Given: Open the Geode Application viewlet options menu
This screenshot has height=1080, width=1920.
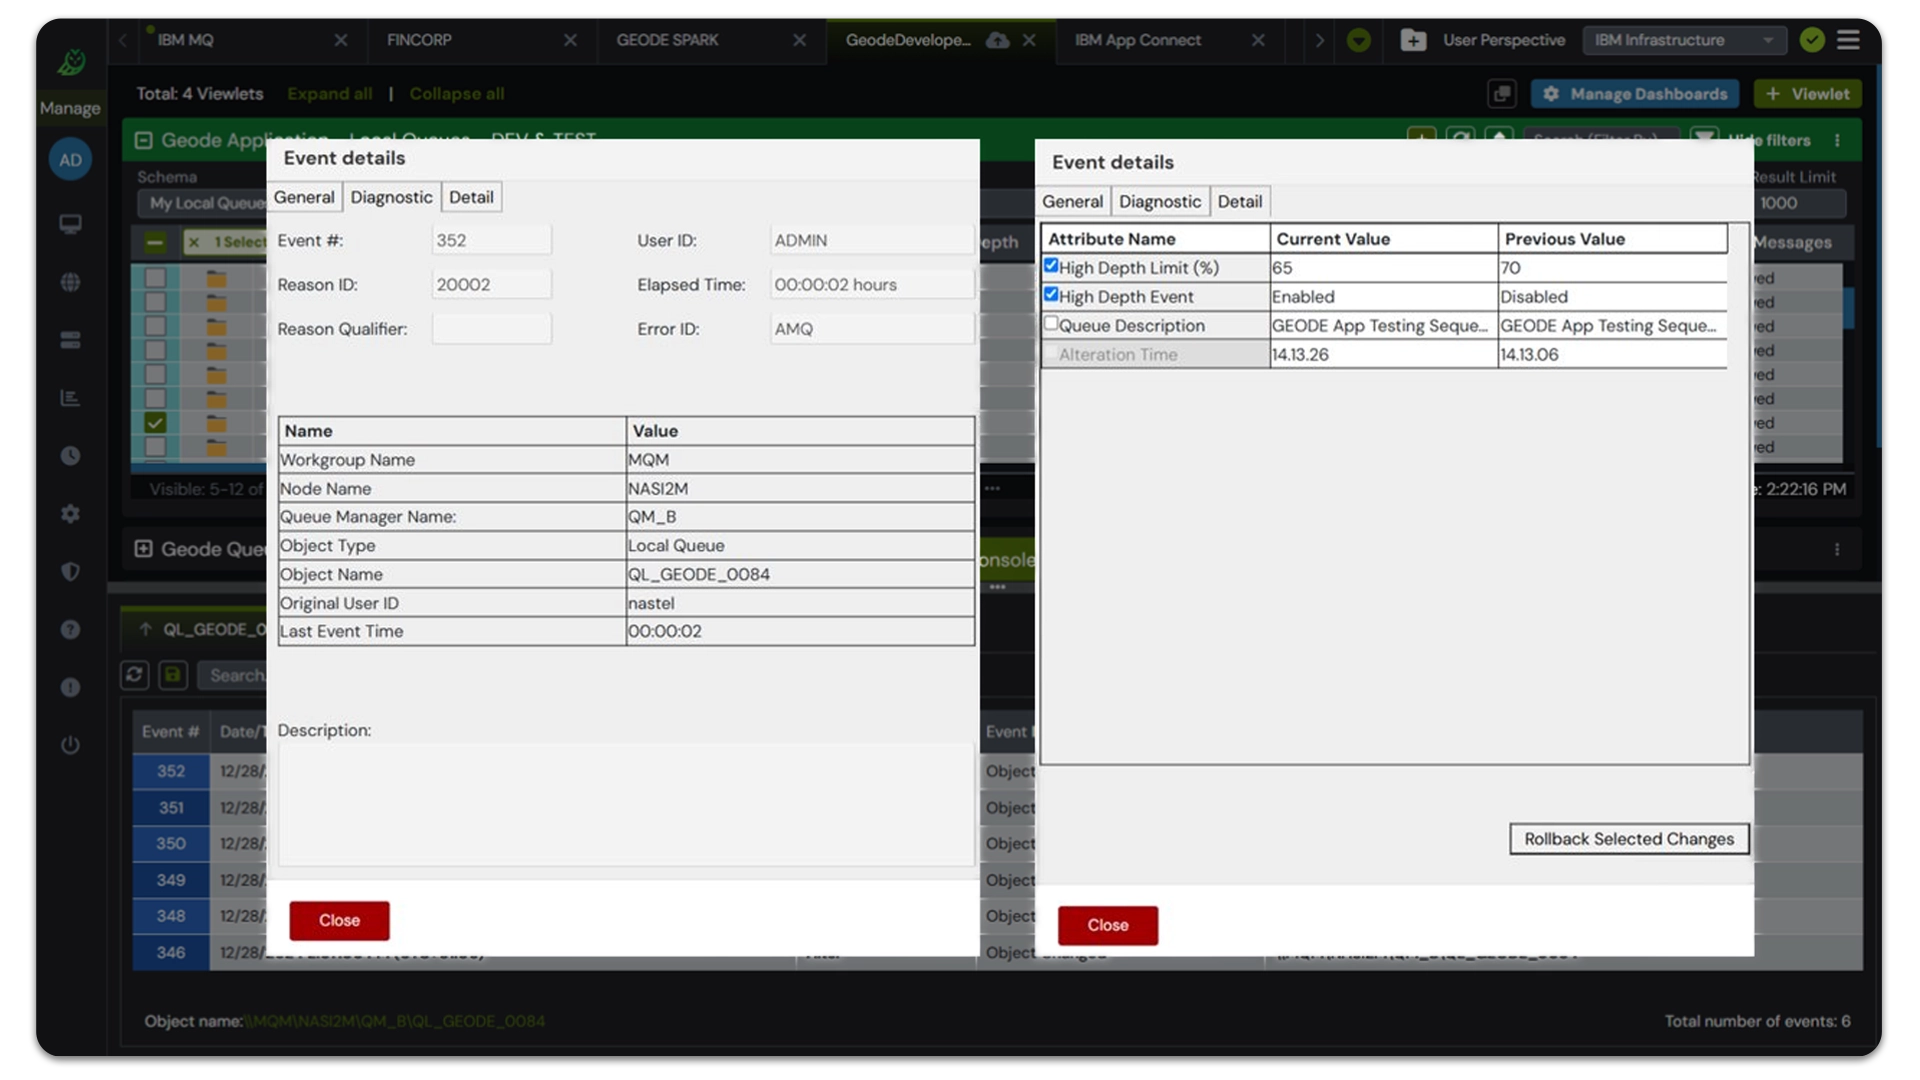Looking at the screenshot, I should point(1837,140).
